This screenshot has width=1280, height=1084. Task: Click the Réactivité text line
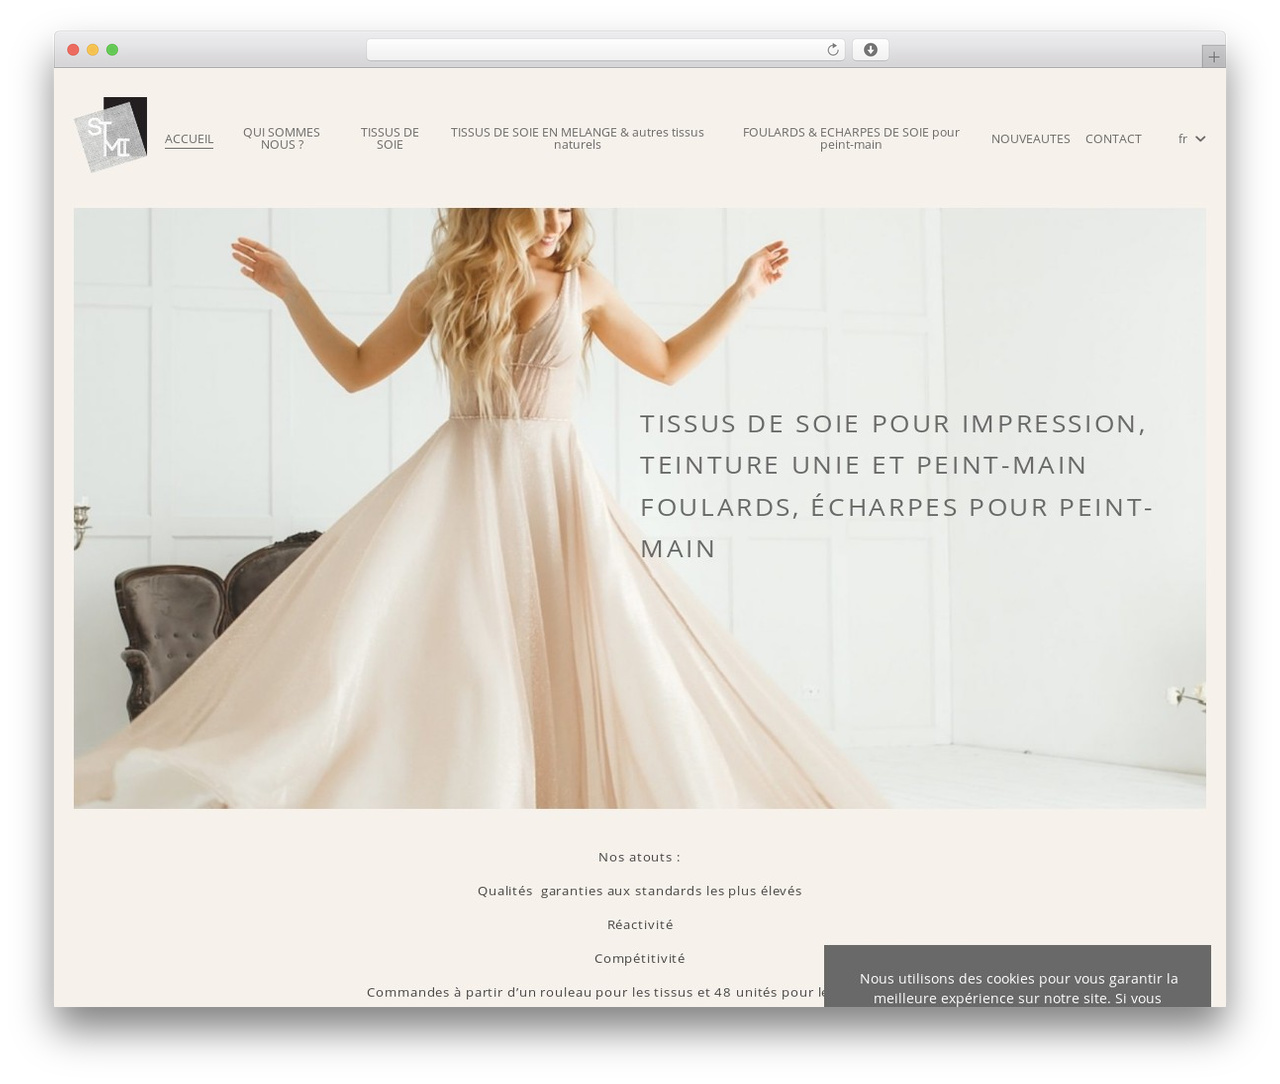pyautogui.click(x=639, y=925)
